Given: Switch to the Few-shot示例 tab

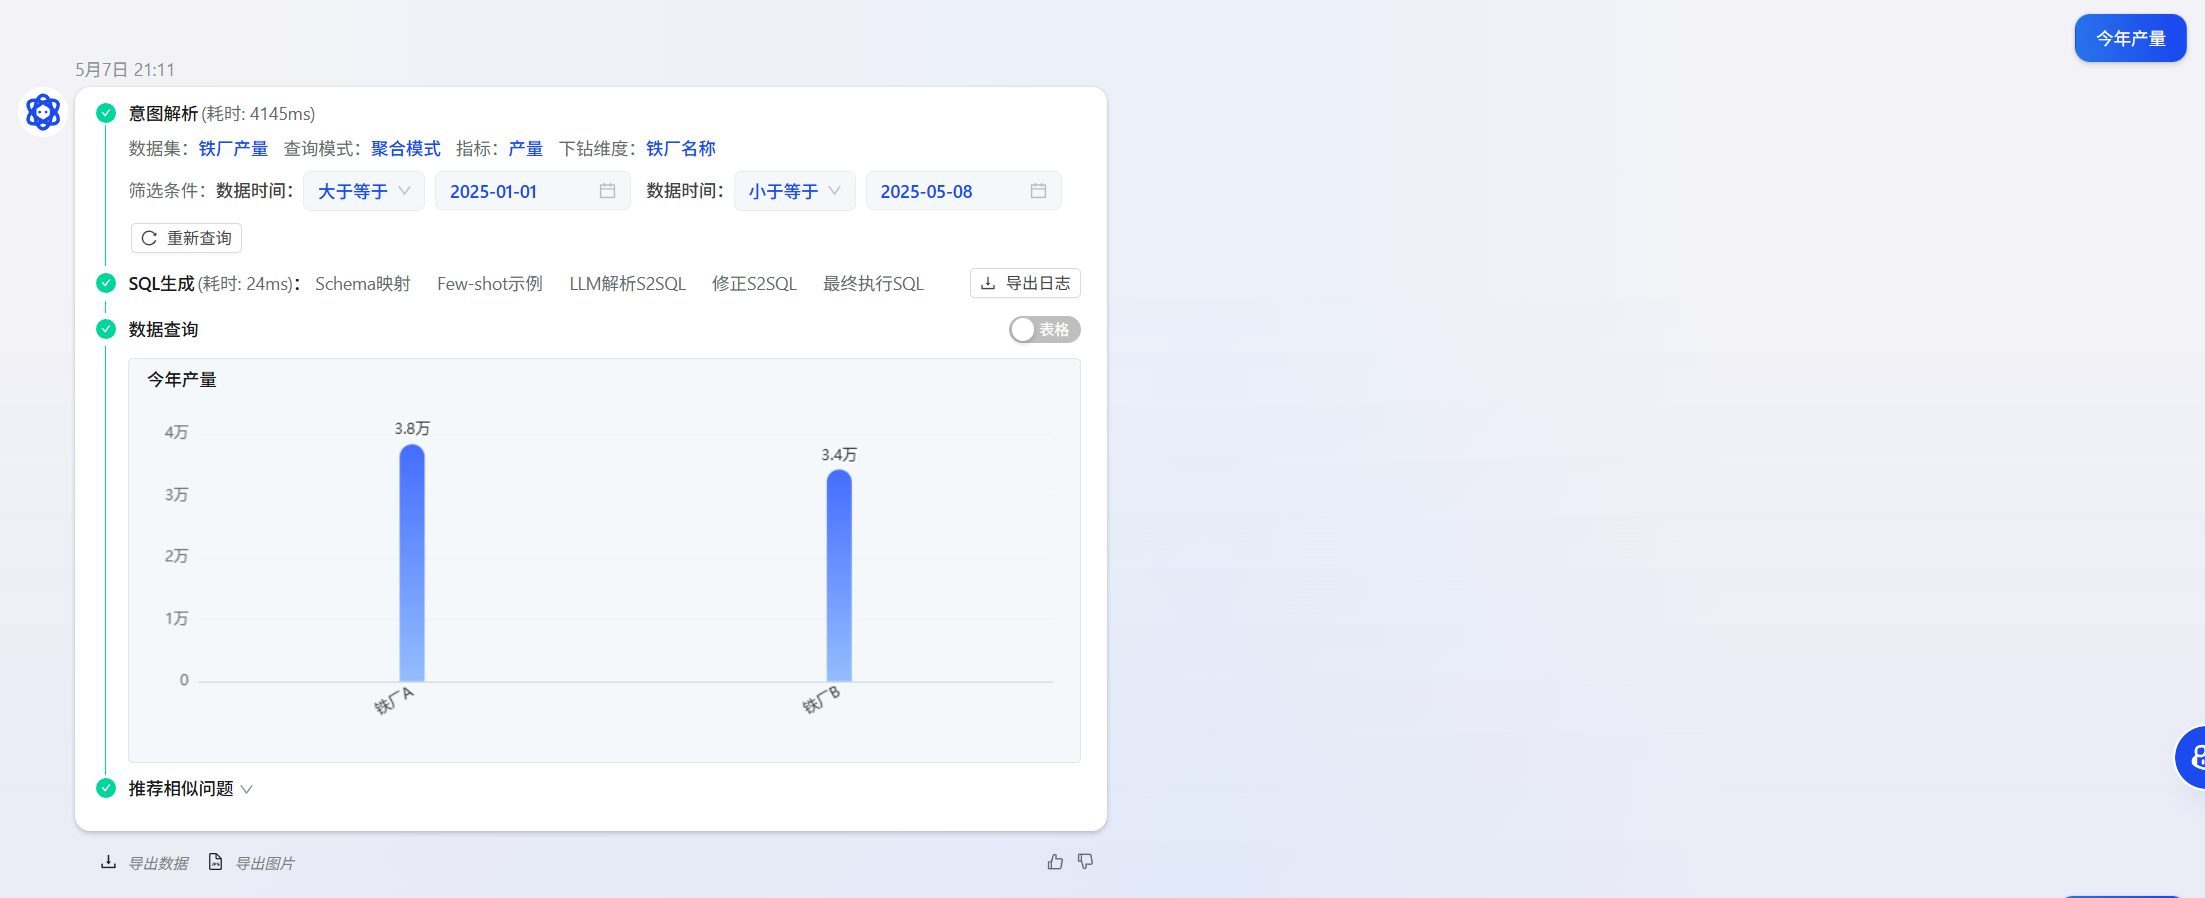Looking at the screenshot, I should (x=489, y=284).
